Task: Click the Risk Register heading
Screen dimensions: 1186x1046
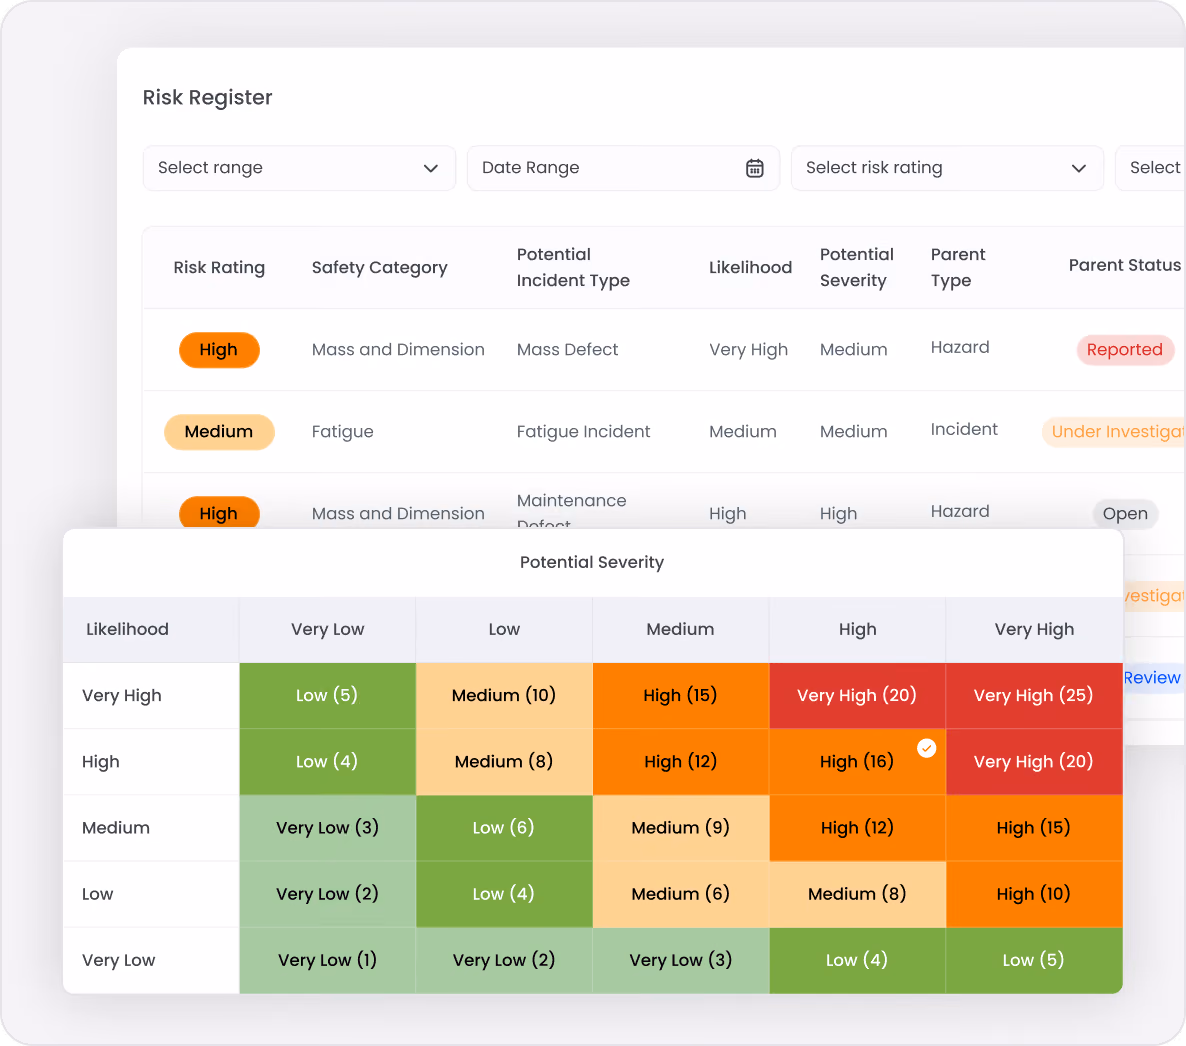Action: (207, 98)
